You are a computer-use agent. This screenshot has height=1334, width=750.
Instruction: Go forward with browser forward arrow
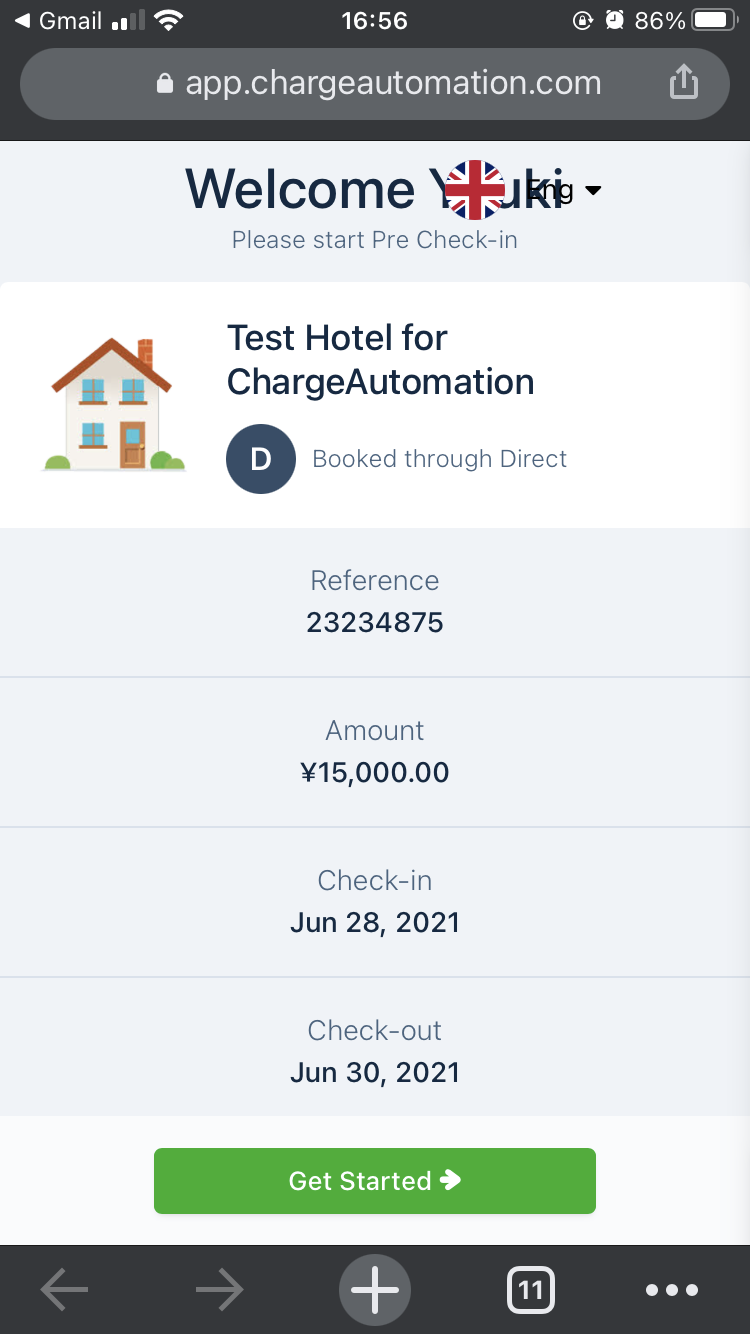point(219,1291)
